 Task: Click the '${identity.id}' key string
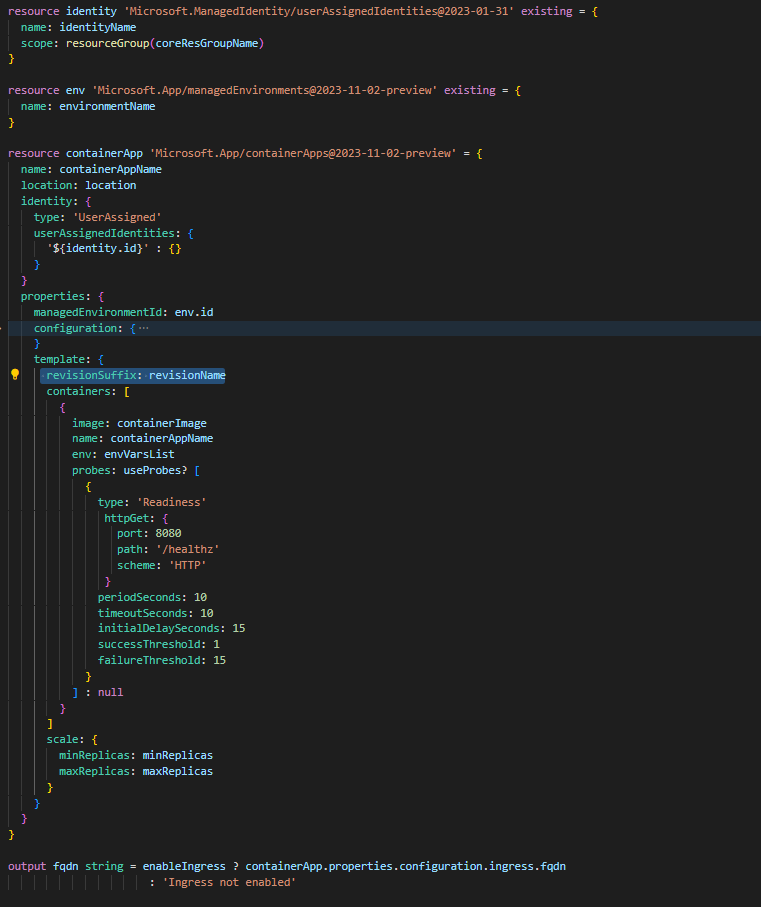(98, 249)
